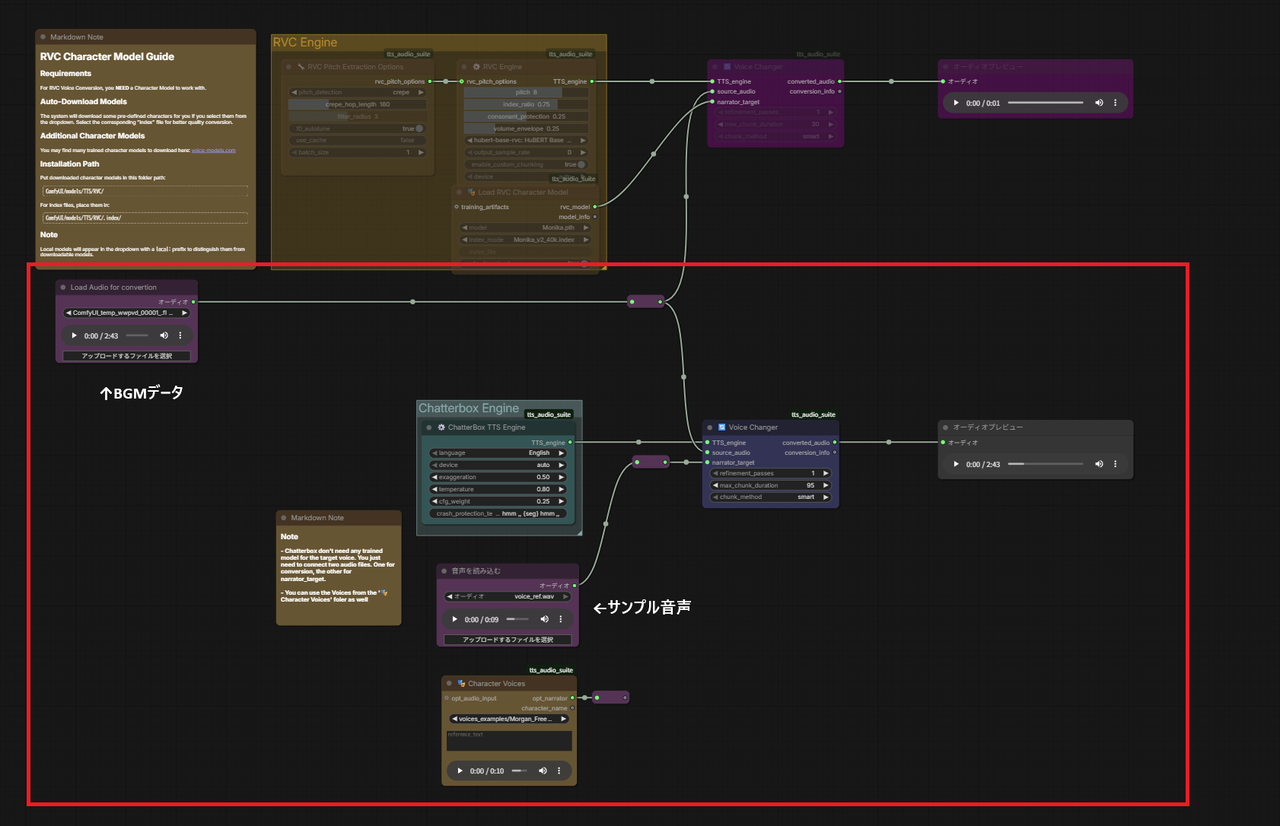Decrease max_chunk_duration 95 with left arrow
This screenshot has height=826, width=1280.
(716, 485)
